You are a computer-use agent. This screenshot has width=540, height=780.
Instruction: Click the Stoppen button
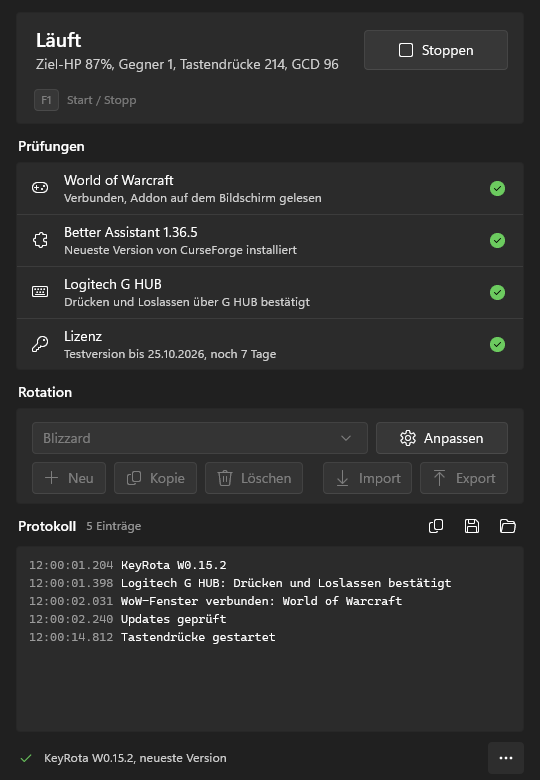point(436,50)
